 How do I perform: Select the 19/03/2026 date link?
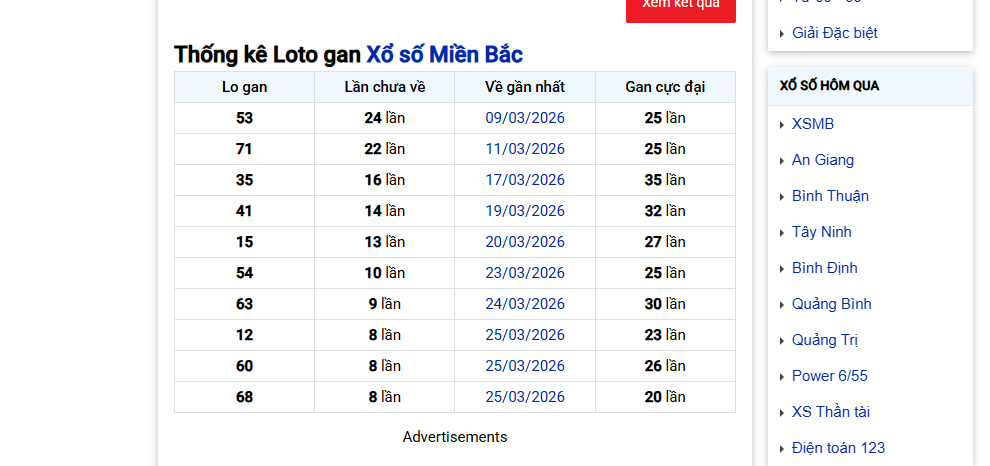[525, 211]
